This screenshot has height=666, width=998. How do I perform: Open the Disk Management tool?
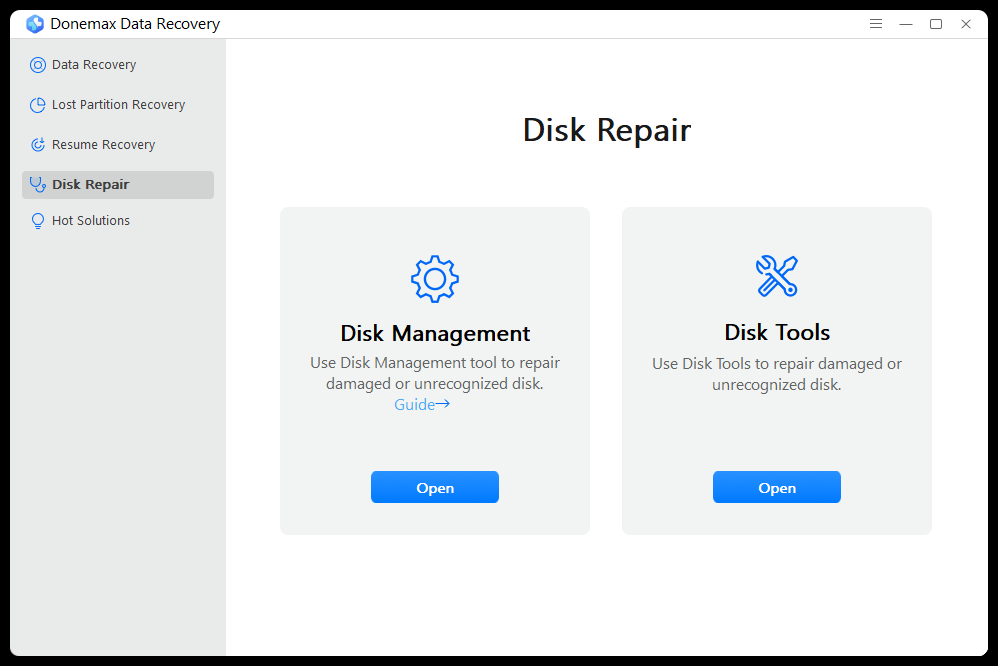(435, 487)
